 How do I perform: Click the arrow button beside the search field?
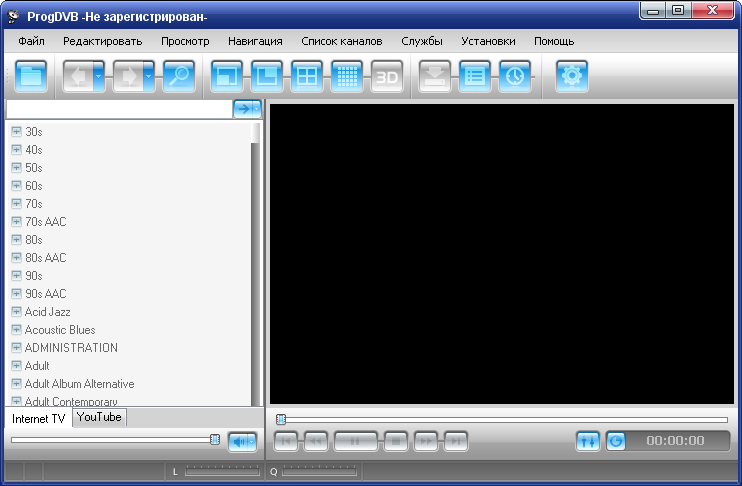[x=247, y=109]
